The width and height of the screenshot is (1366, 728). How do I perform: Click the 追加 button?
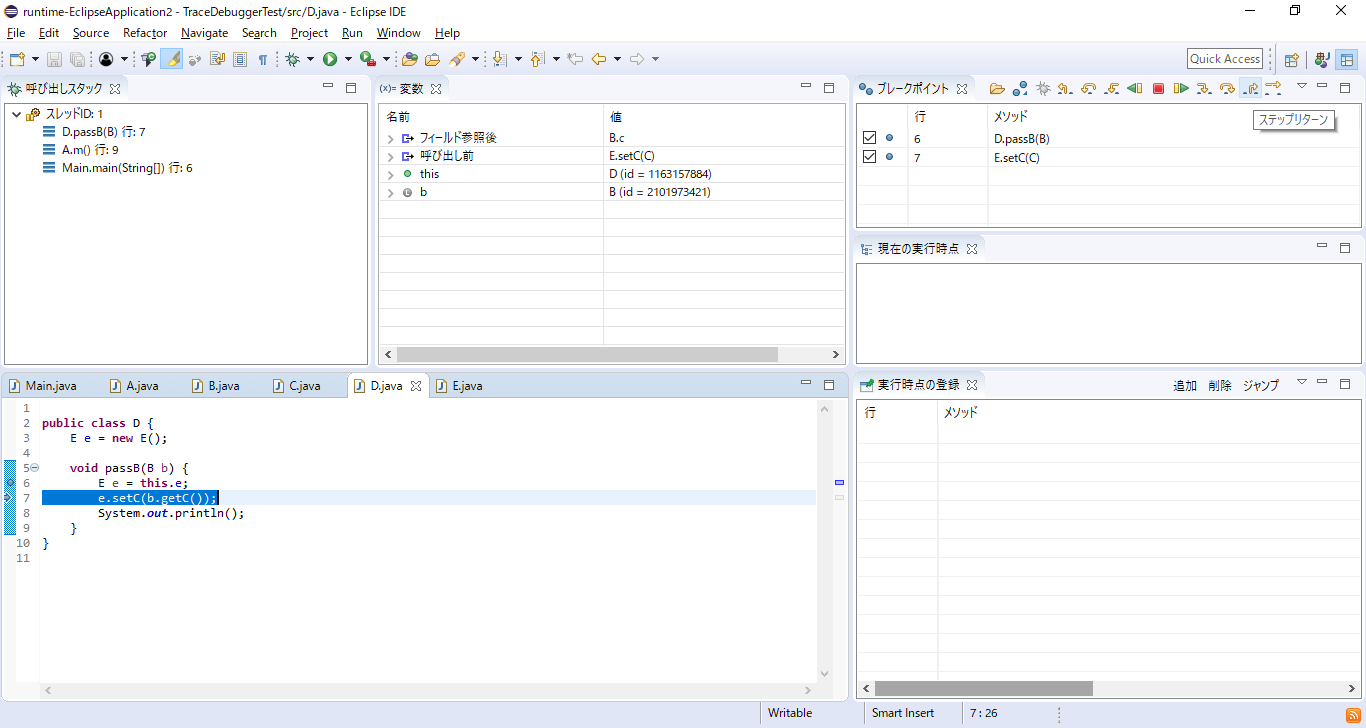[1185, 385]
